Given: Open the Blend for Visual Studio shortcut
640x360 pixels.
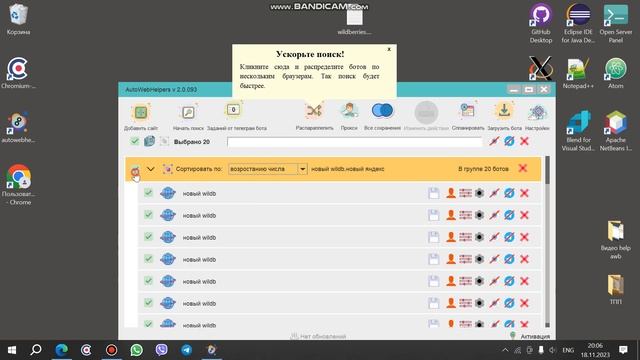Looking at the screenshot, I should click(x=578, y=131).
